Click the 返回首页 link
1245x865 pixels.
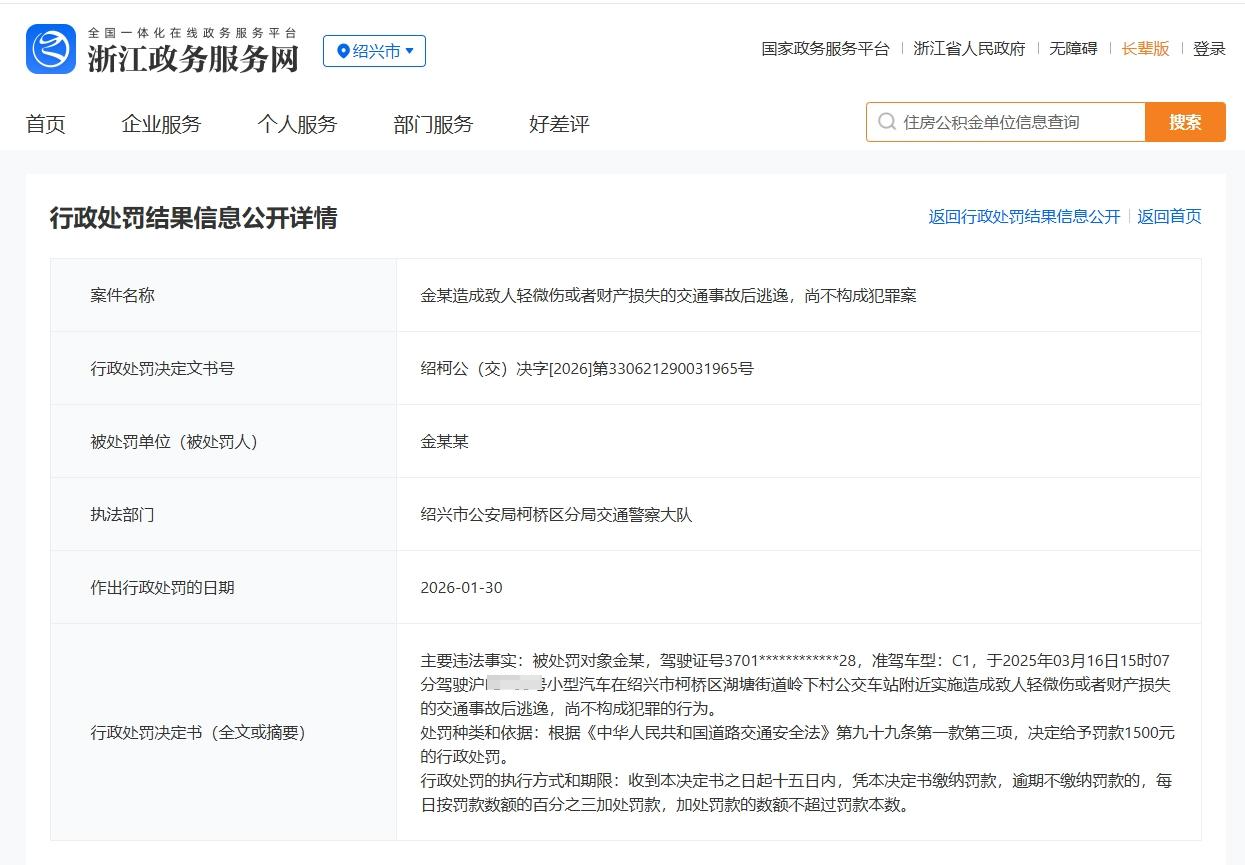point(1168,216)
